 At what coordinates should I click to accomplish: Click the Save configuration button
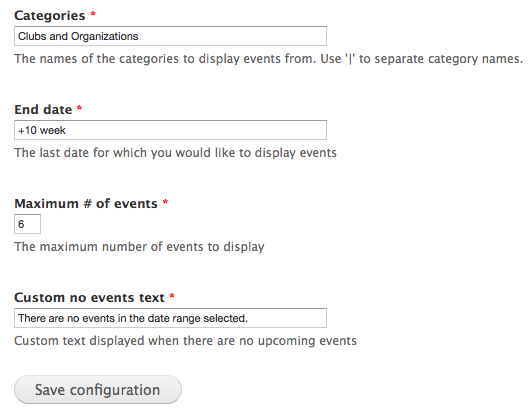(98, 389)
